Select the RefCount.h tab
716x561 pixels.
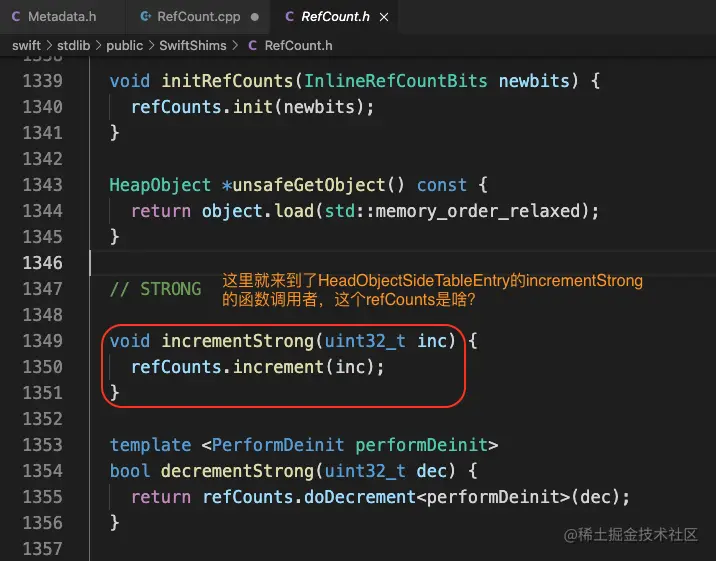[x=335, y=17]
